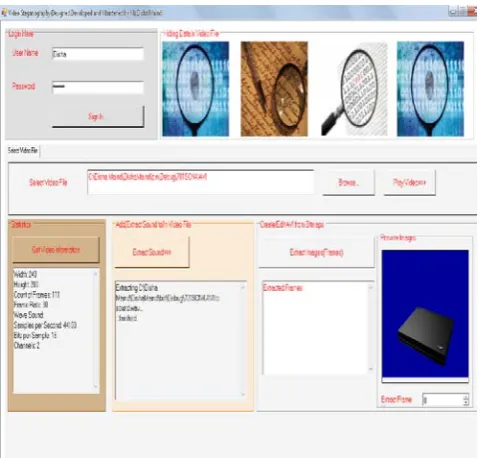Click scrollbar down arrow in sound extraction log

[243, 395]
